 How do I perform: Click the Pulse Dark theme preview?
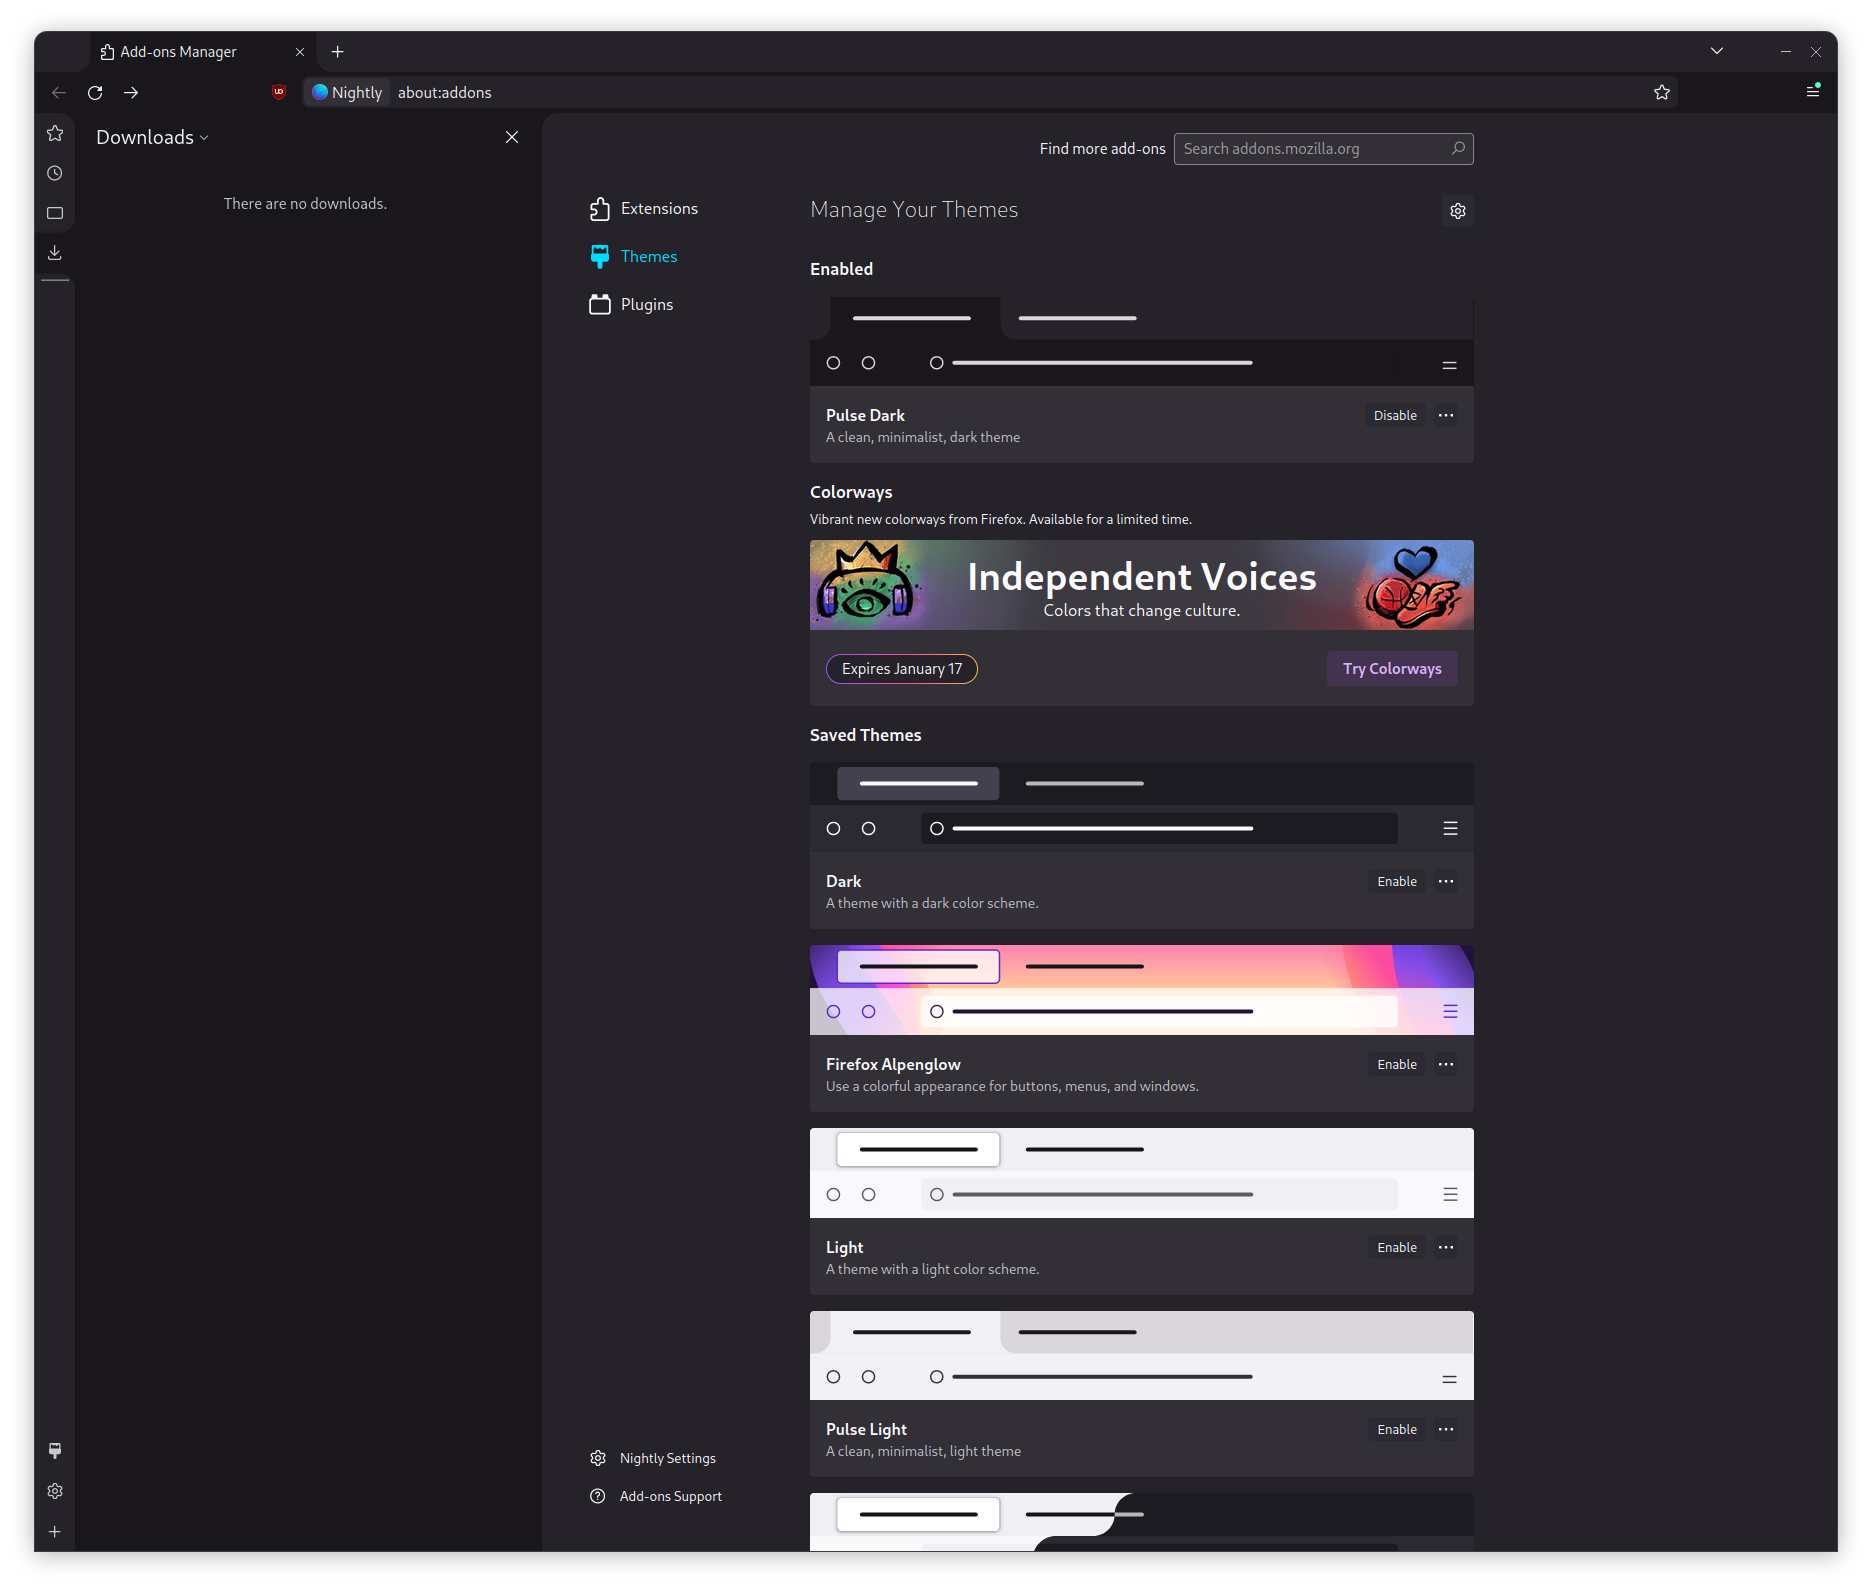click(x=1141, y=341)
